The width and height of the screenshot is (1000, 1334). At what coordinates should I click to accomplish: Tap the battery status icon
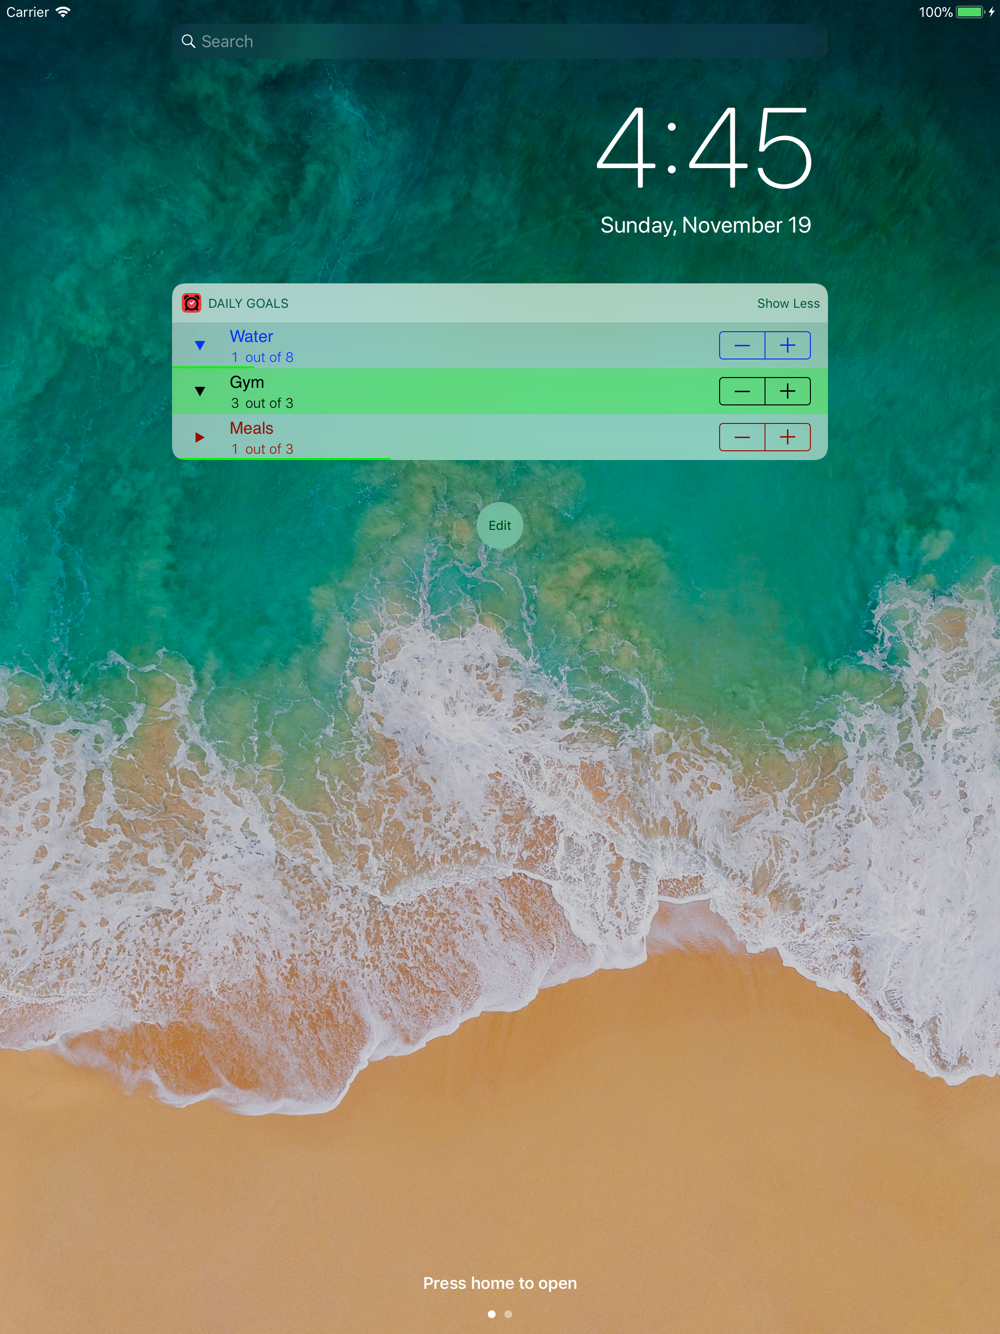click(x=970, y=12)
